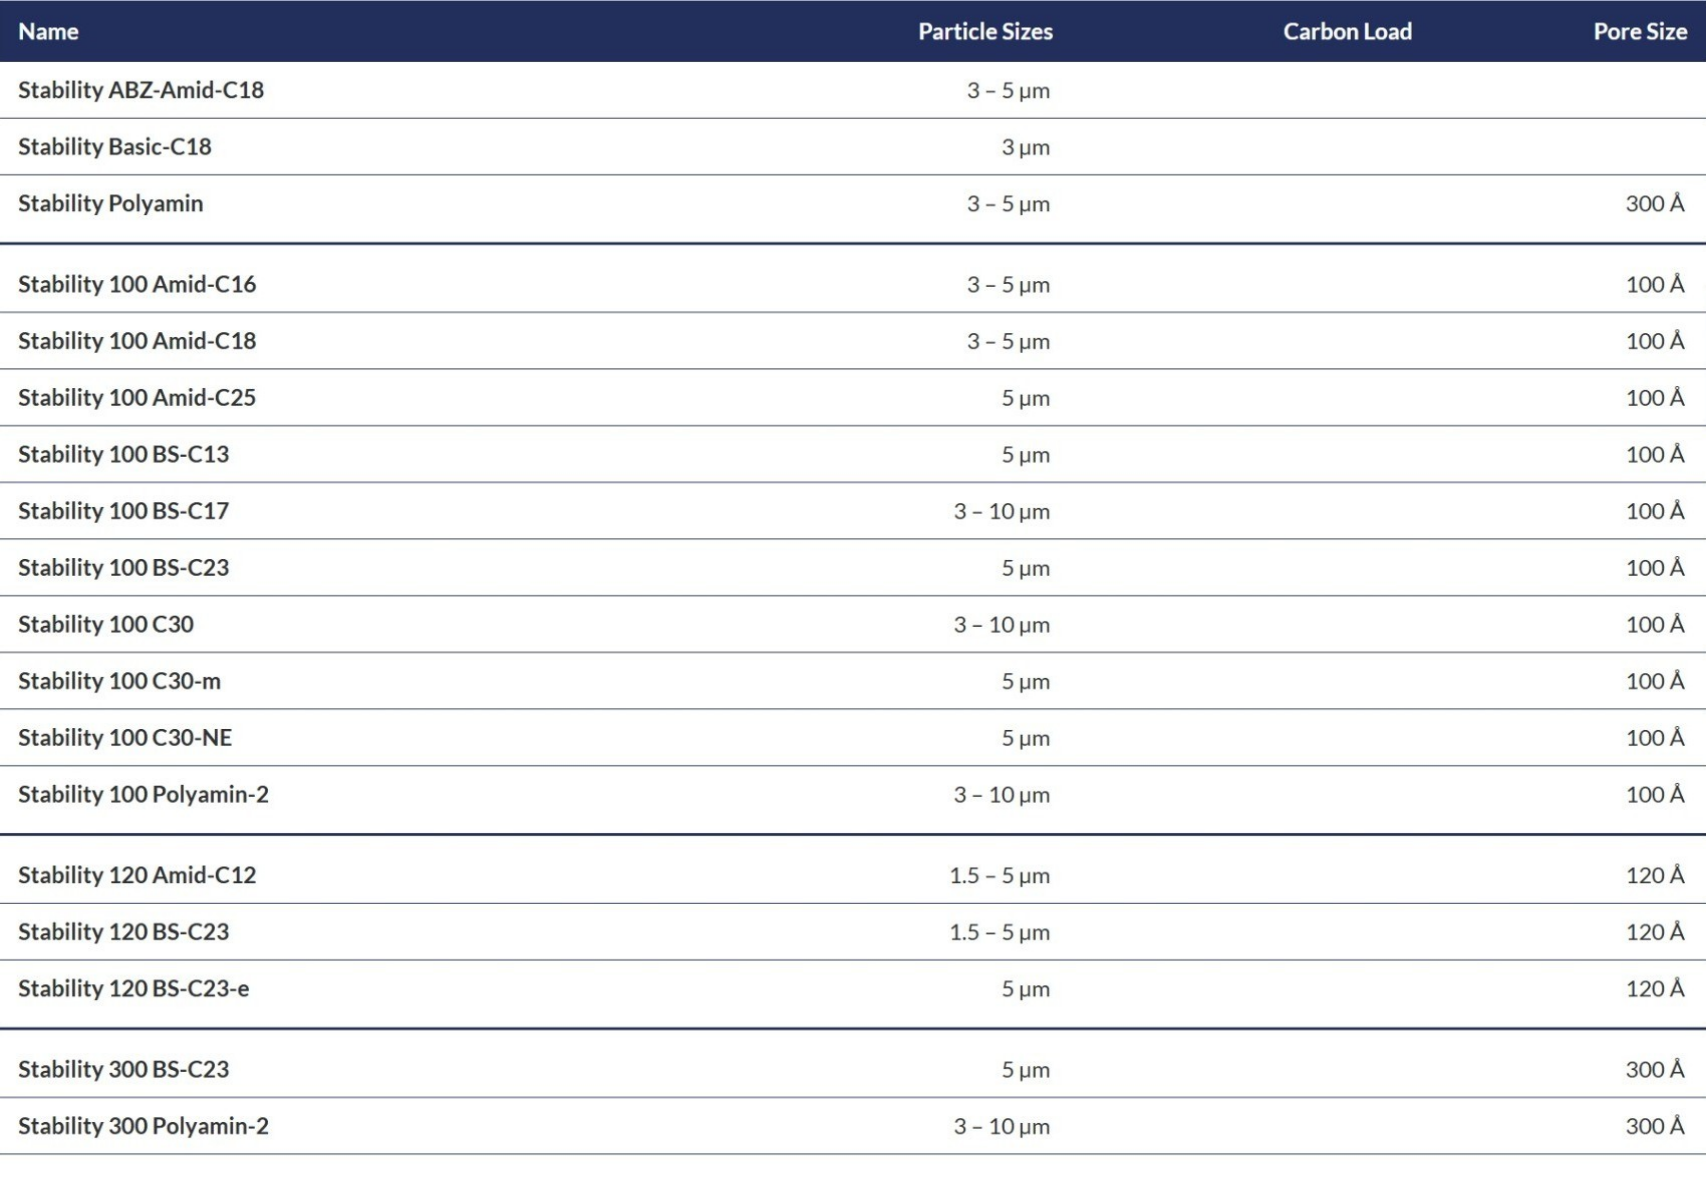Select Stability 100 BS-C17 entry
Viewport: 1707px width, 1177px height.
(x=123, y=511)
